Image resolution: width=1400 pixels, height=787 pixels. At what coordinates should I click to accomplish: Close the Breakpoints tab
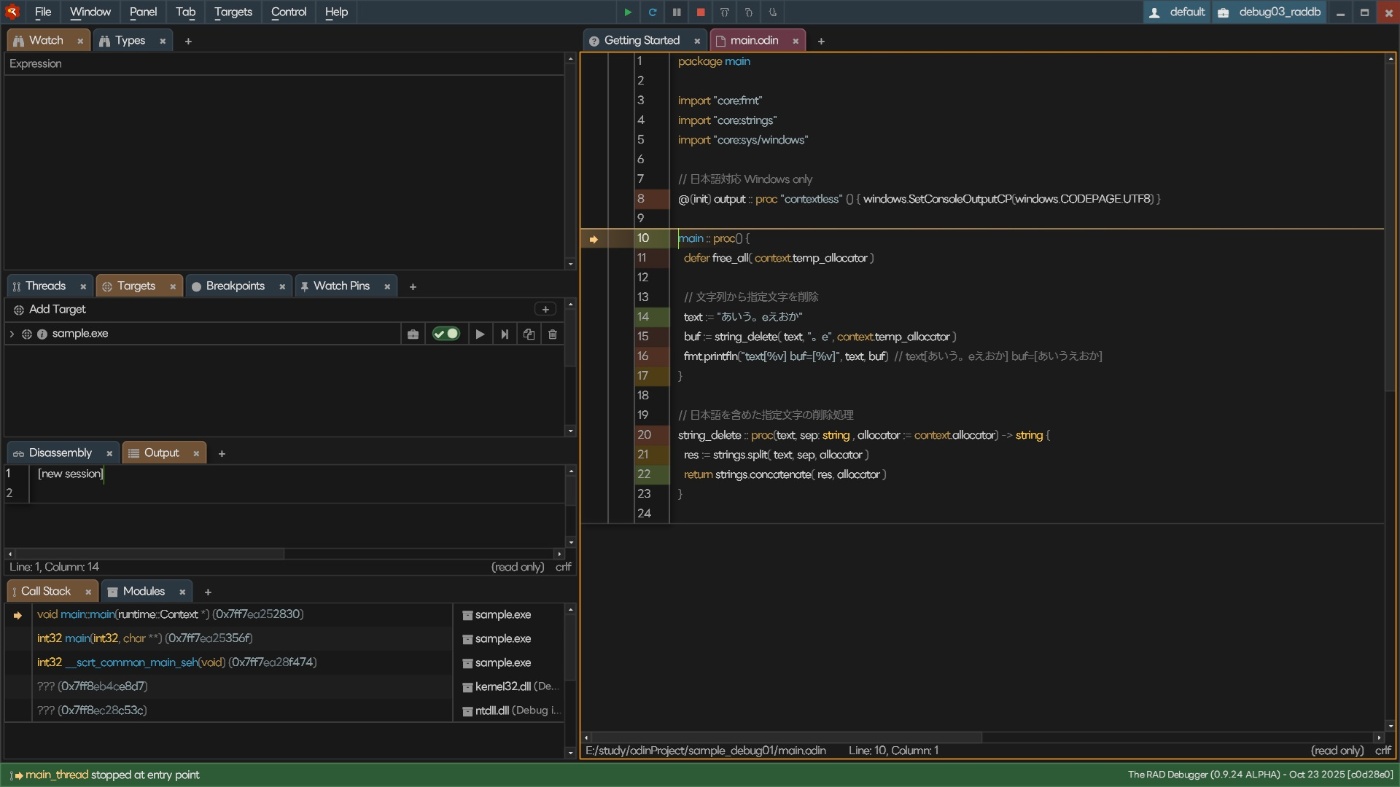pyautogui.click(x=282, y=287)
